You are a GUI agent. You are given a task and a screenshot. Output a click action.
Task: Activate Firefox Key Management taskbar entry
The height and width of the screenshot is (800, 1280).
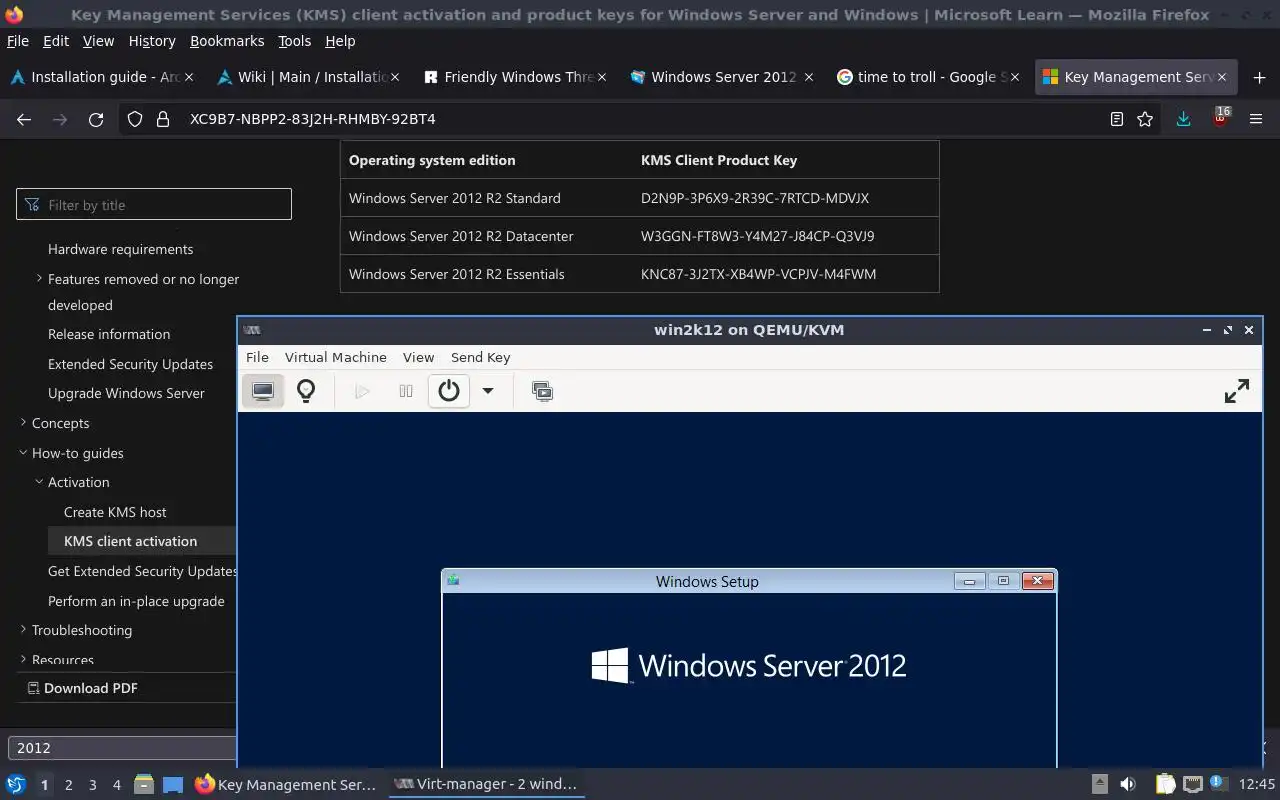286,784
